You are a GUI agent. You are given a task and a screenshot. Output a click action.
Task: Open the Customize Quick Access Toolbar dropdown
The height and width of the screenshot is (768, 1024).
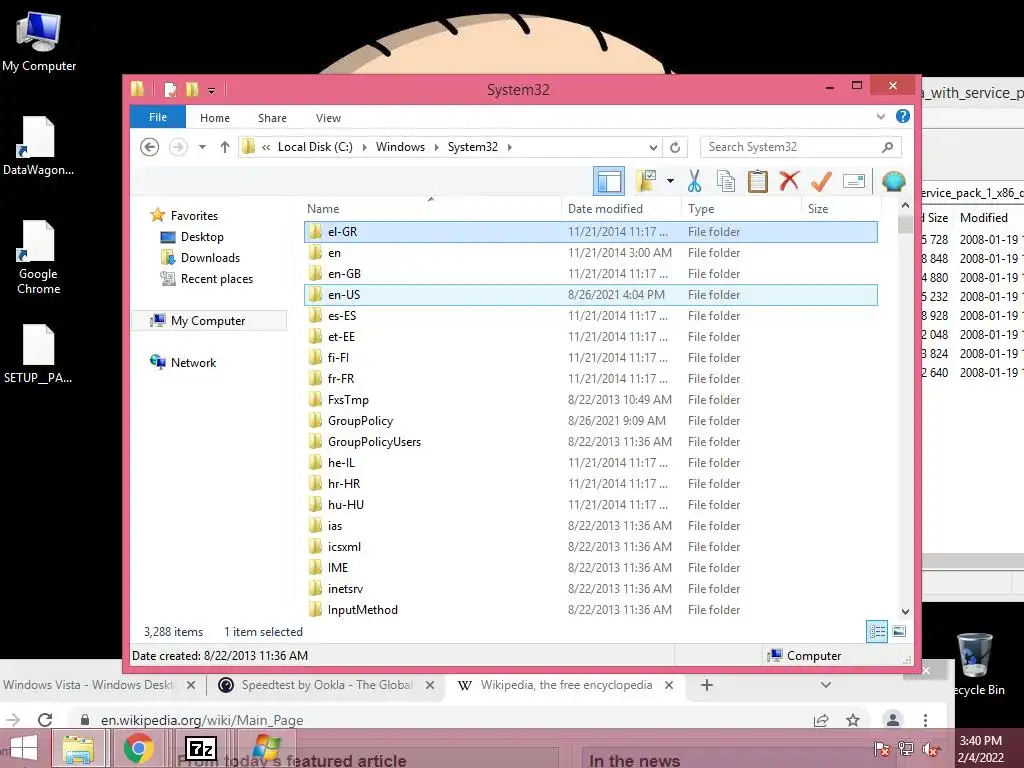coord(212,91)
